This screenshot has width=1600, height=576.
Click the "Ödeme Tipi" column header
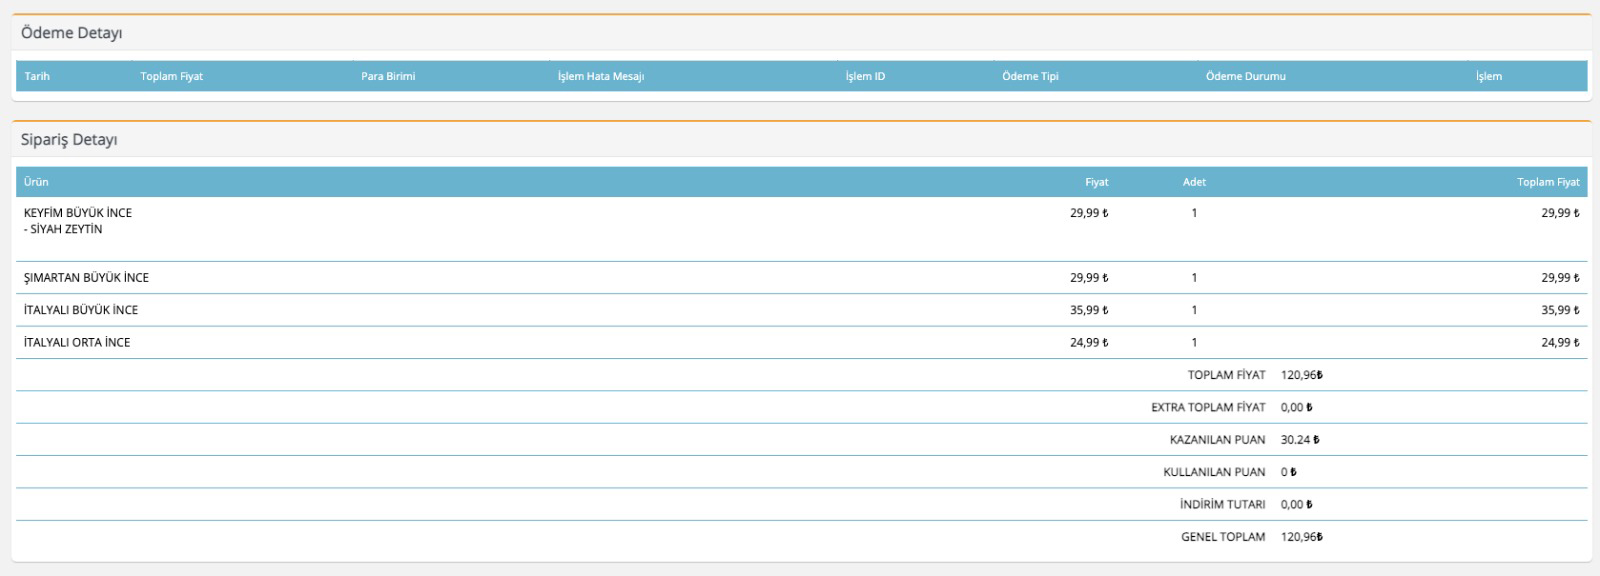1030,76
